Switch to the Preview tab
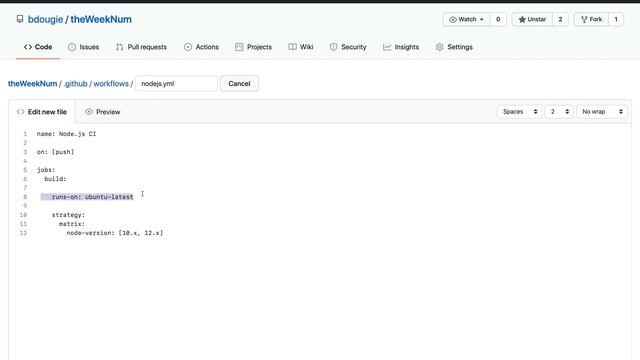Screen dimensions: 640x360 point(102,112)
